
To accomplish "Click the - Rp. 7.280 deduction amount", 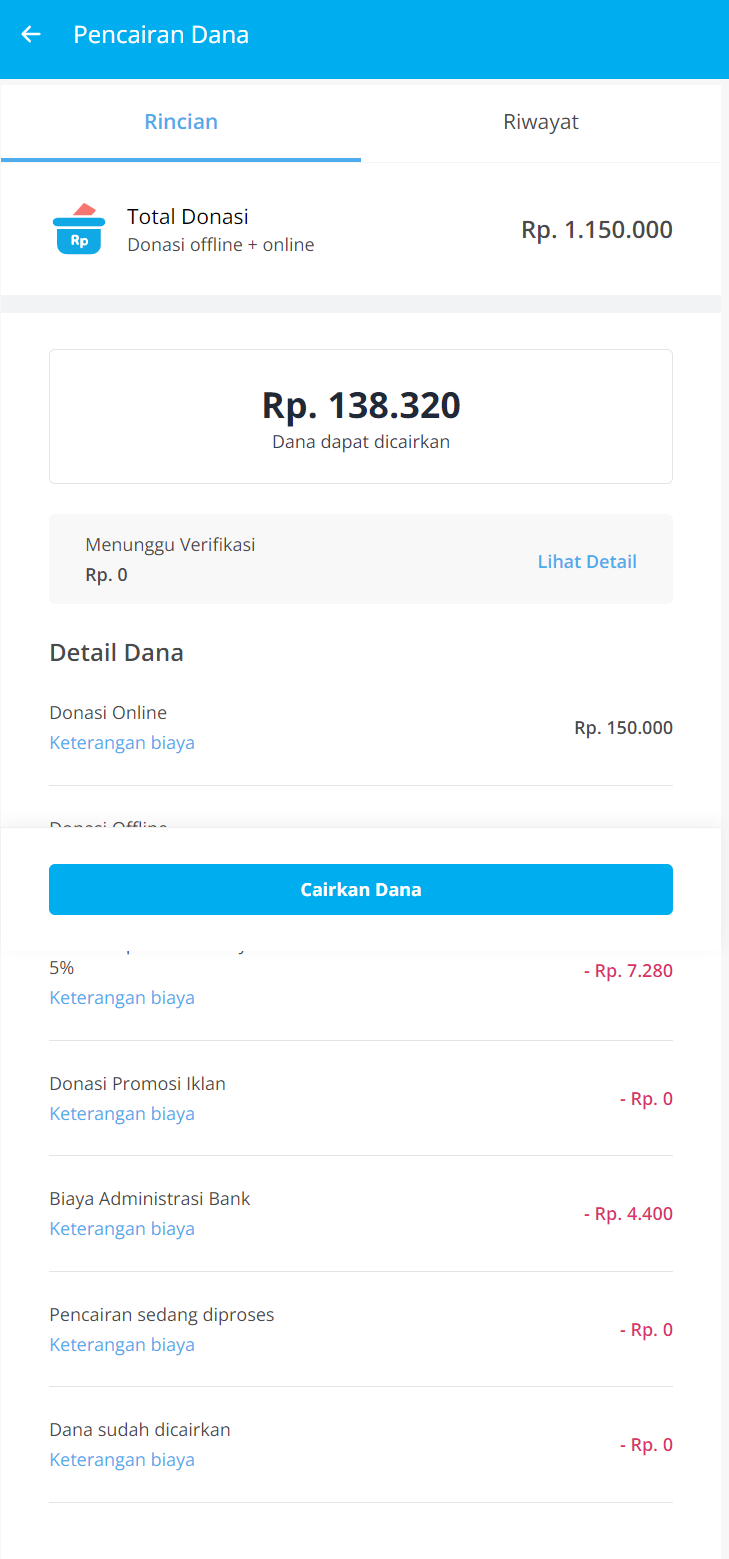I will [628, 971].
